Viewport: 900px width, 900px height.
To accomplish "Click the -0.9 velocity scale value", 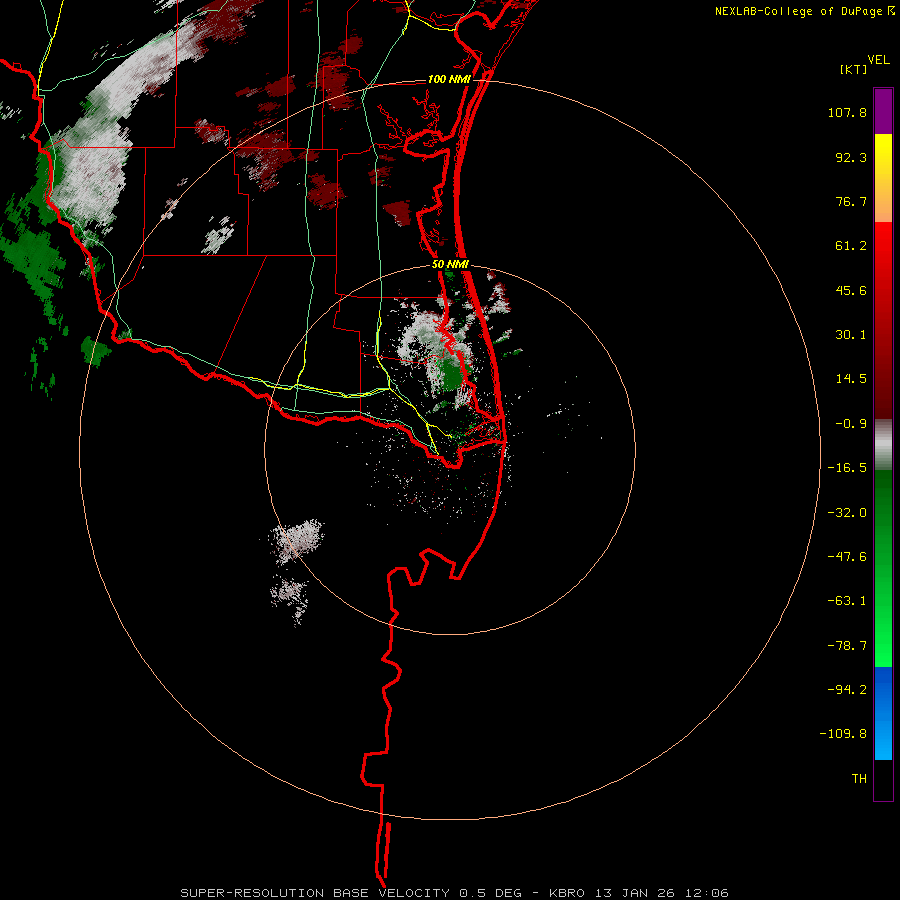I will coord(851,424).
